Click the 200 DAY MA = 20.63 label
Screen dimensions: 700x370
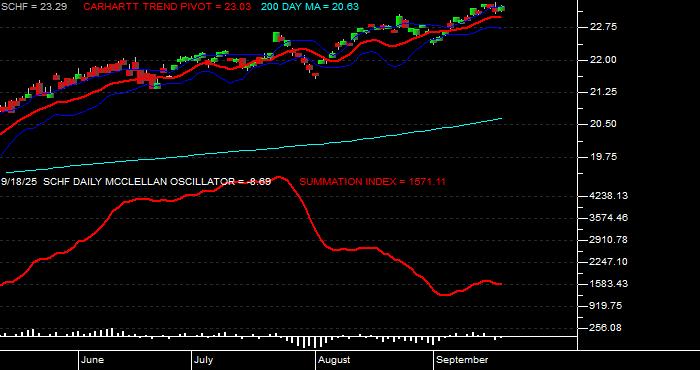309,7
